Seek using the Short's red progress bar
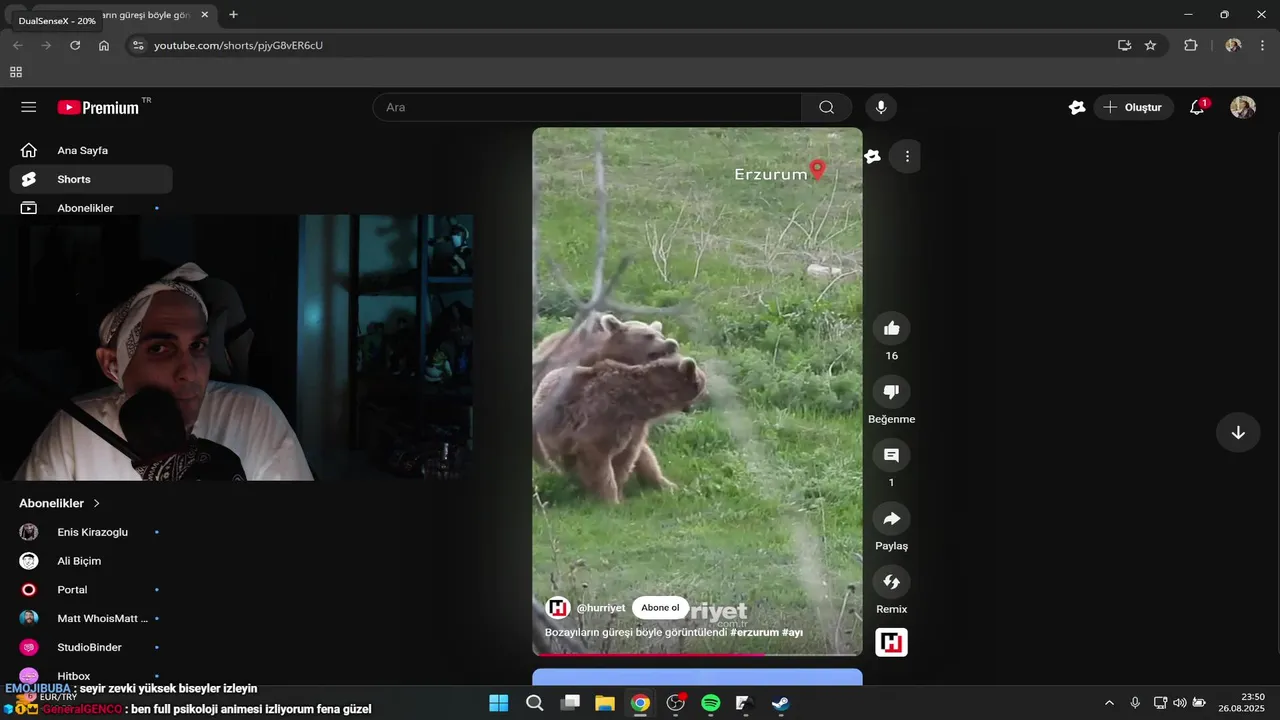 pyautogui.click(x=697, y=654)
